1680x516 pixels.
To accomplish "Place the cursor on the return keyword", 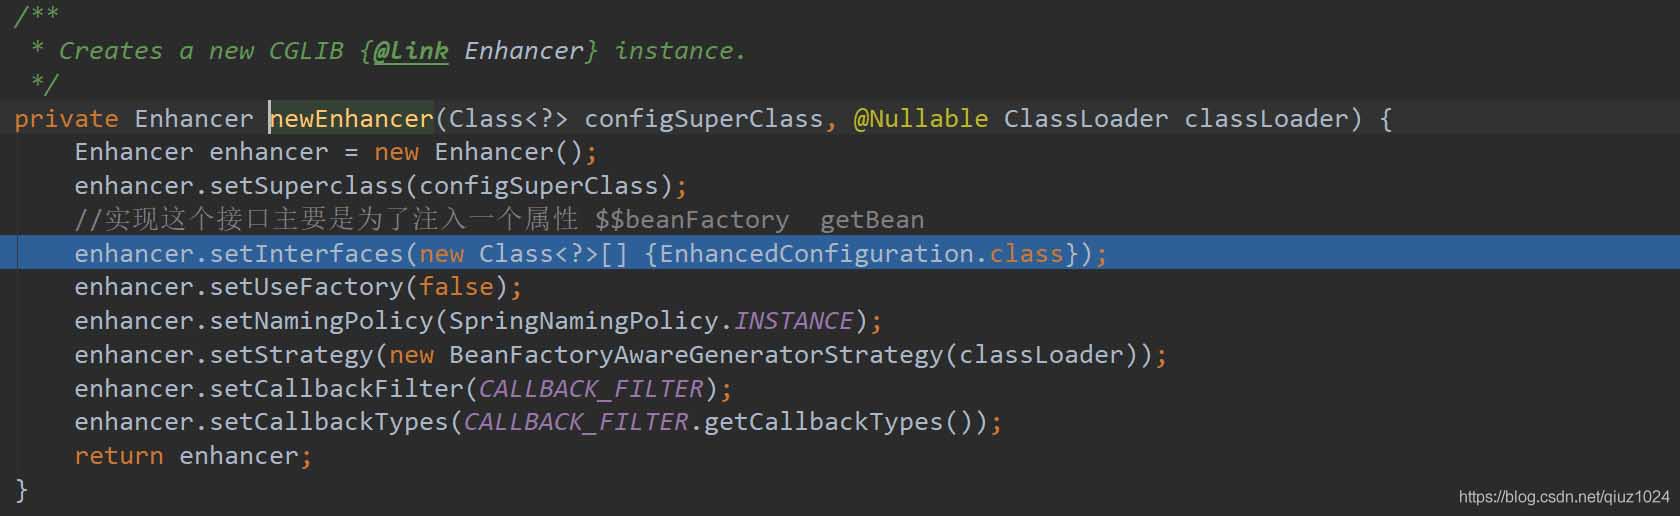I will click(118, 456).
